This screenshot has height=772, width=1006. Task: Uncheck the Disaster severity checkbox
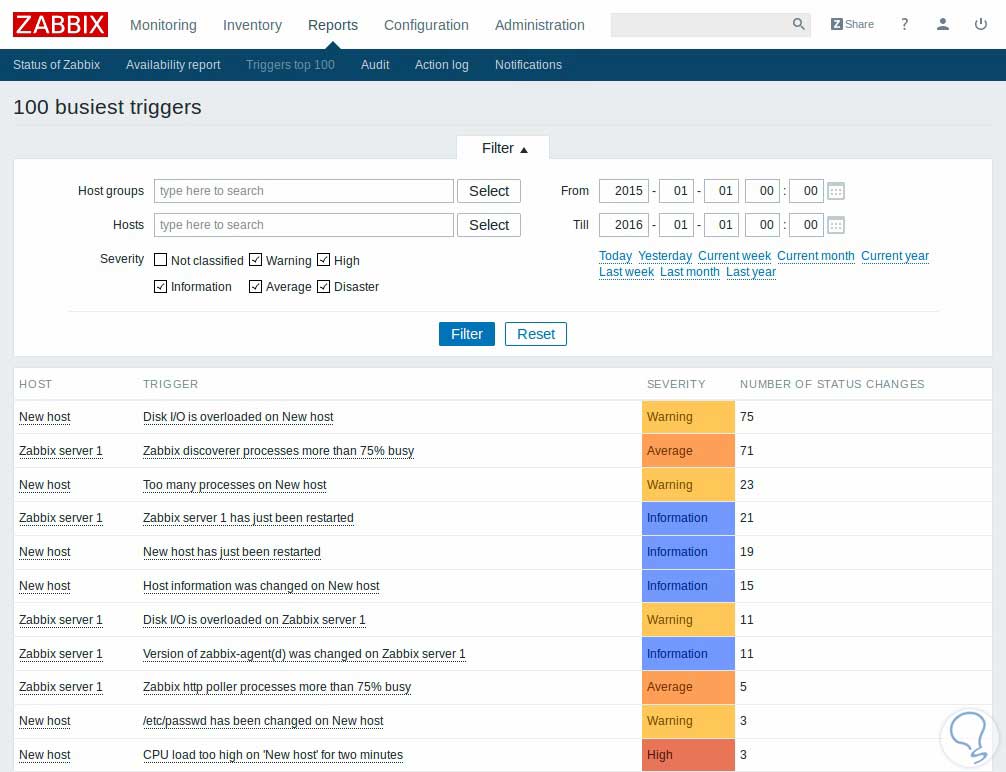pos(323,287)
